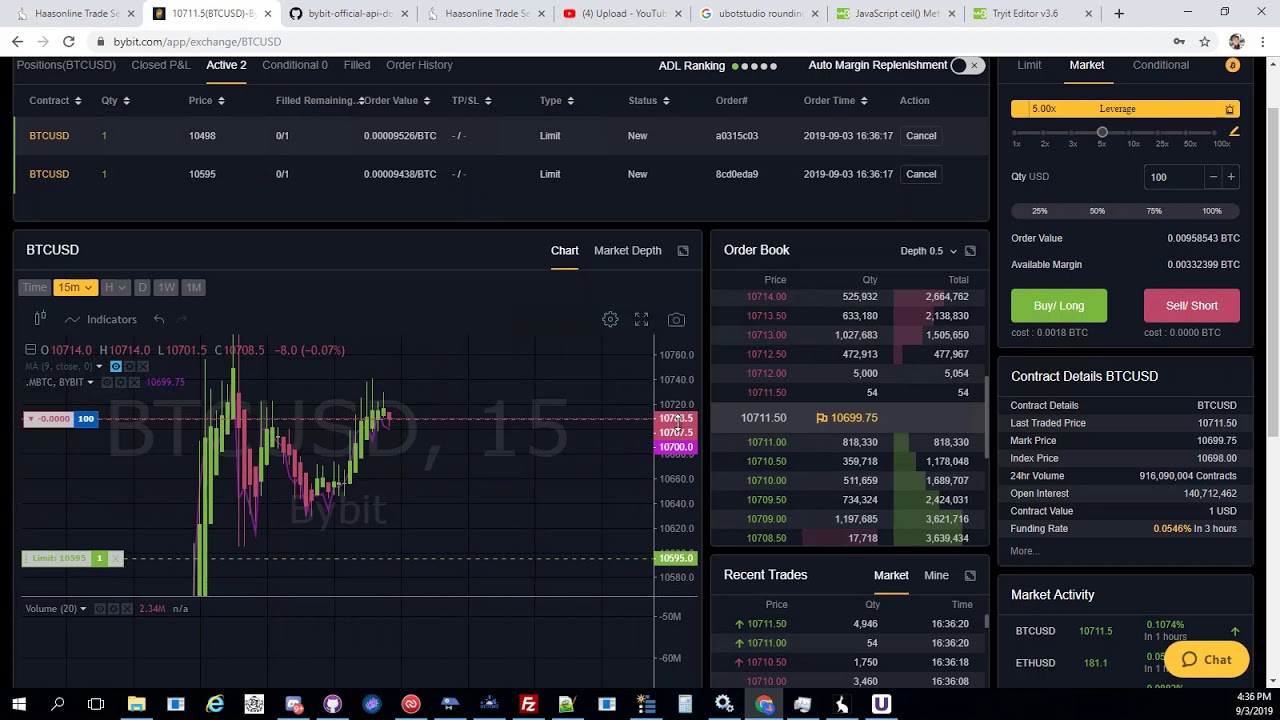1280x720 pixels.
Task: Take a chart snapshot camera icon
Action: tap(676, 319)
